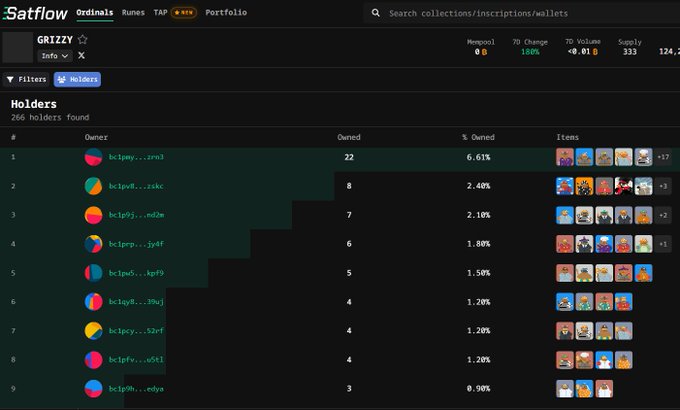Click the search magnifier icon
The height and width of the screenshot is (410, 680).
[376, 13]
